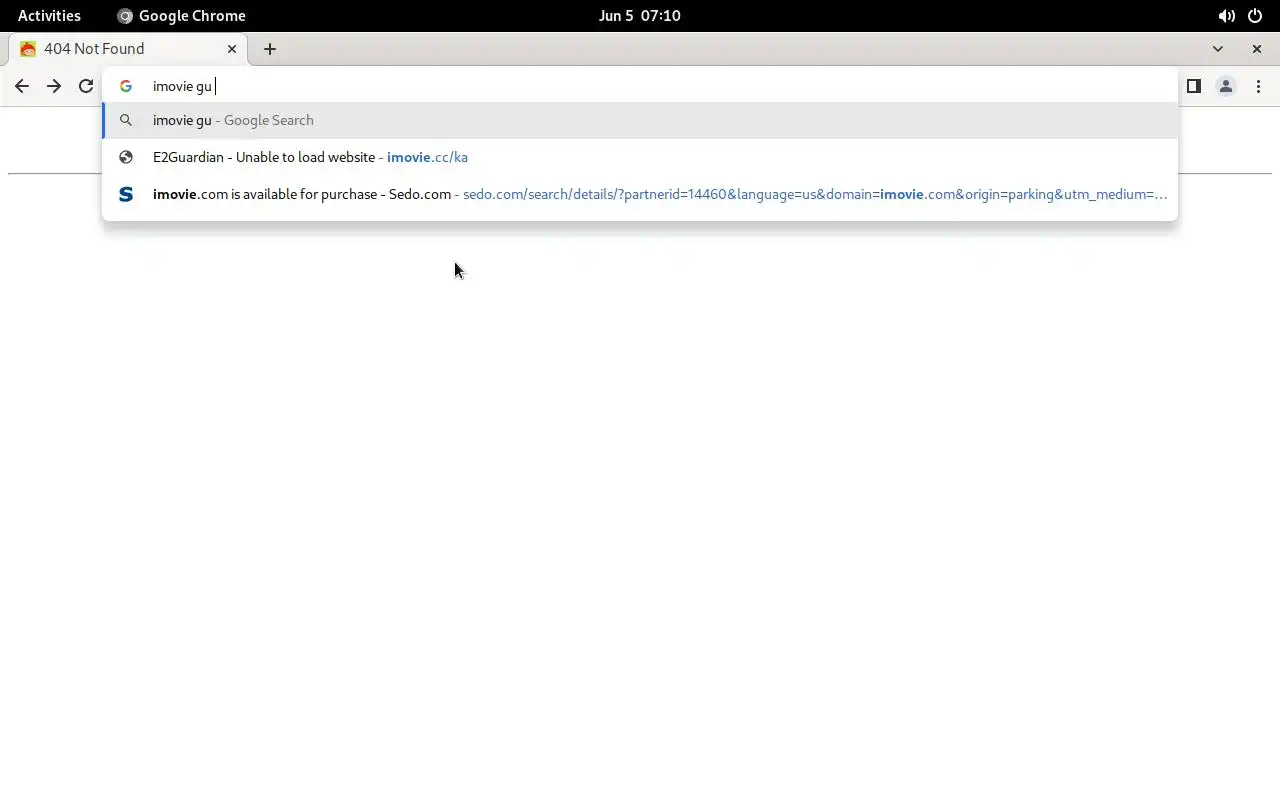The height and width of the screenshot is (800, 1280).
Task: Click the power icon in system tray
Action: pos(1255,16)
